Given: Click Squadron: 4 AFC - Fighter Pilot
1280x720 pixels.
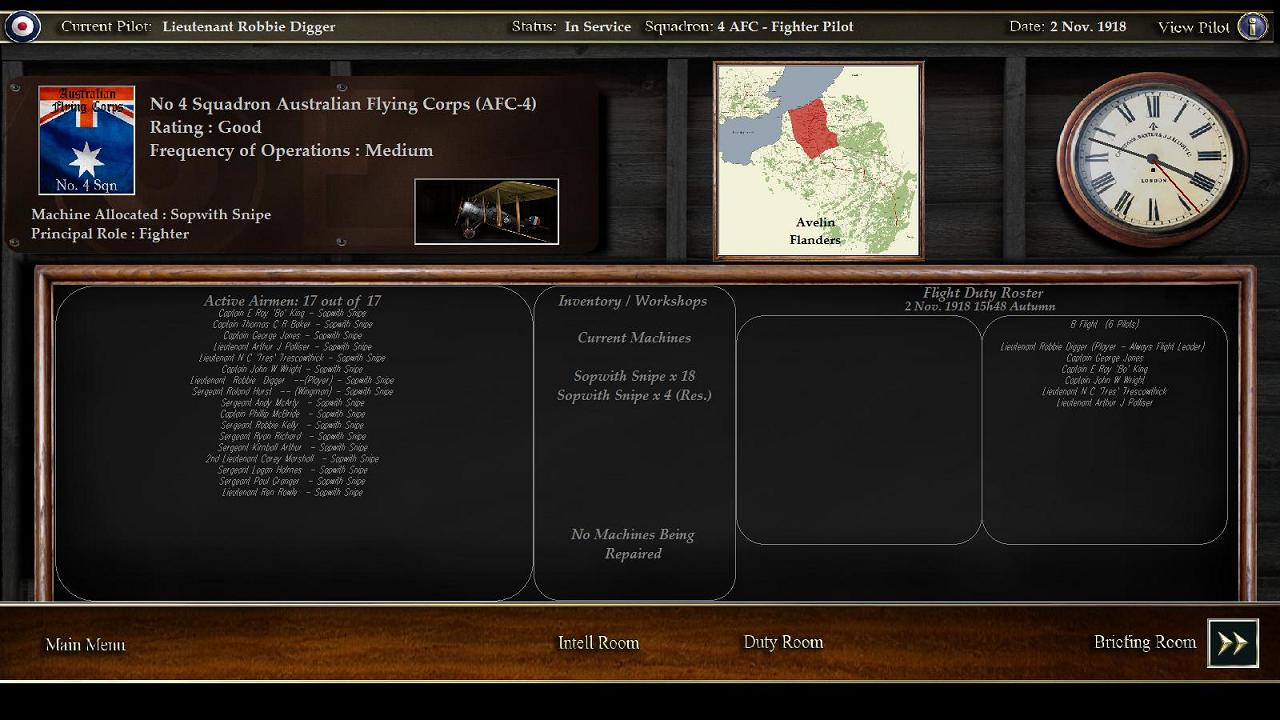Looking at the screenshot, I should click(x=749, y=27).
